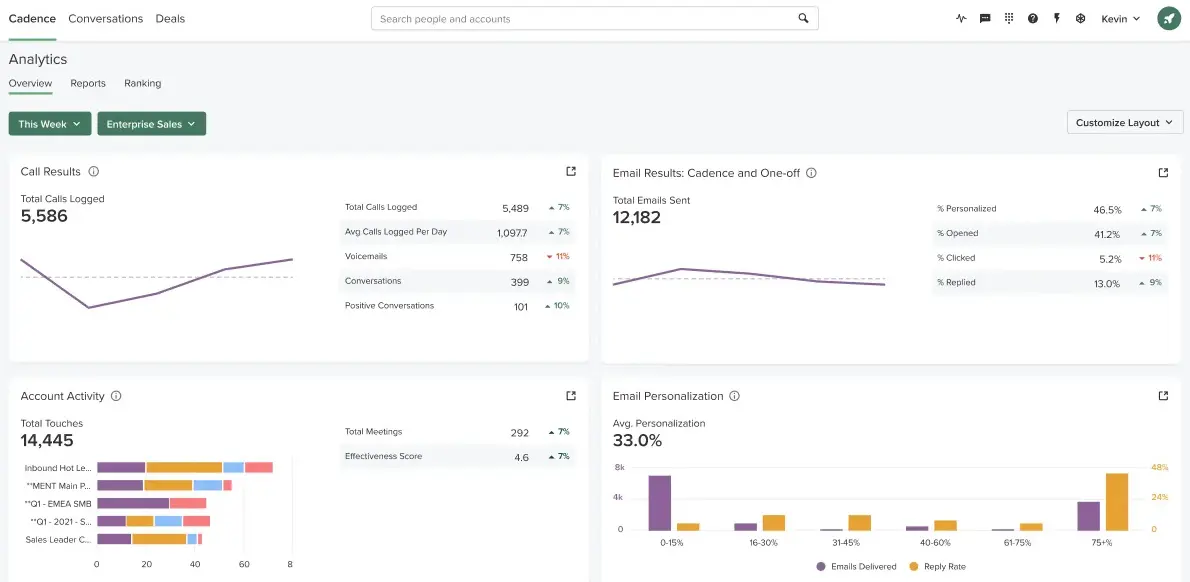Click the purple bar for 0-15% personalization
Screen dimensions: 1190x582
coord(660,503)
